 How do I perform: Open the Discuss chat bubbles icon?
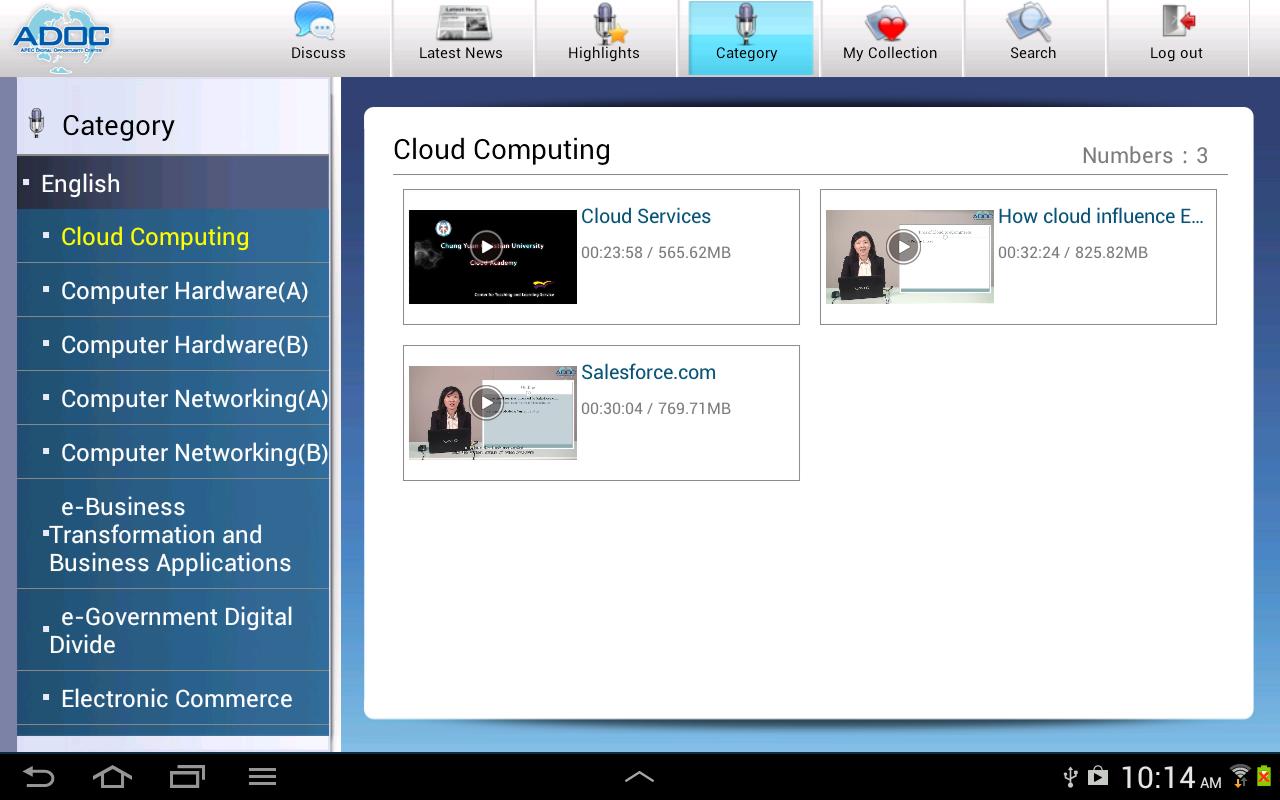(315, 21)
